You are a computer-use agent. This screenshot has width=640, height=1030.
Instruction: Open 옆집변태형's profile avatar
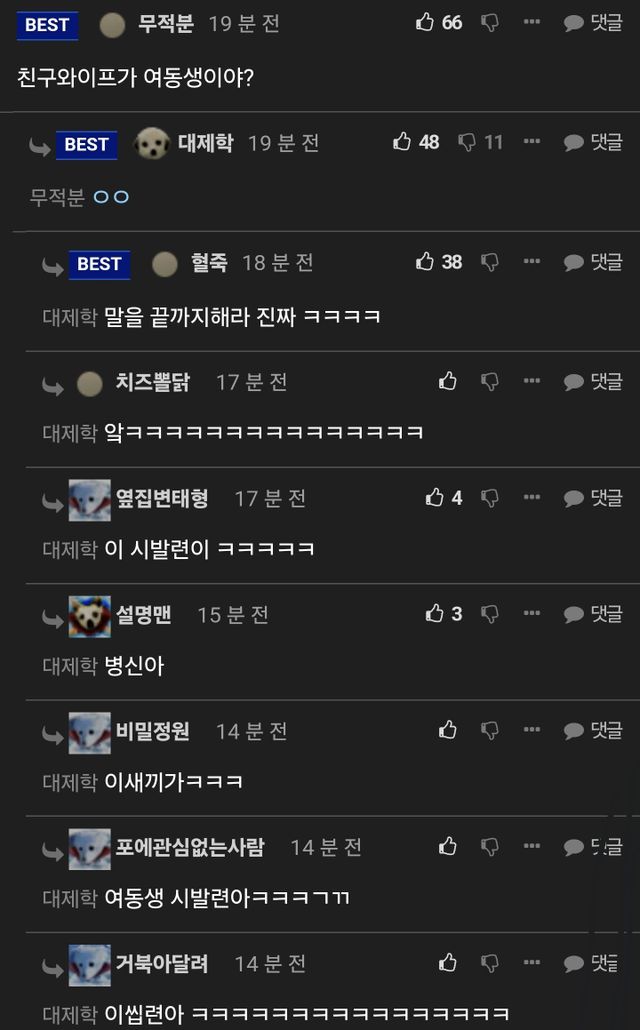90,500
